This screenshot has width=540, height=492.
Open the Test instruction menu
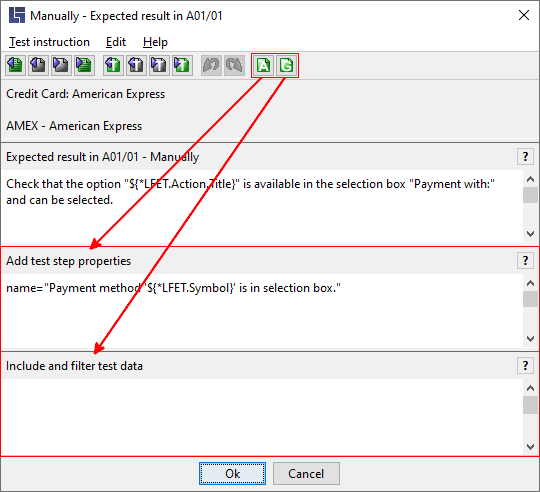49,42
